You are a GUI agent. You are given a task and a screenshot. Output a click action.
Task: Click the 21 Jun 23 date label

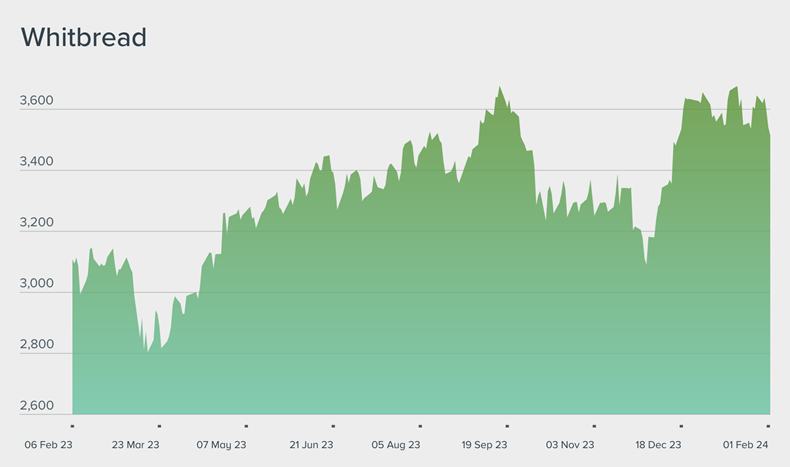[309, 445]
